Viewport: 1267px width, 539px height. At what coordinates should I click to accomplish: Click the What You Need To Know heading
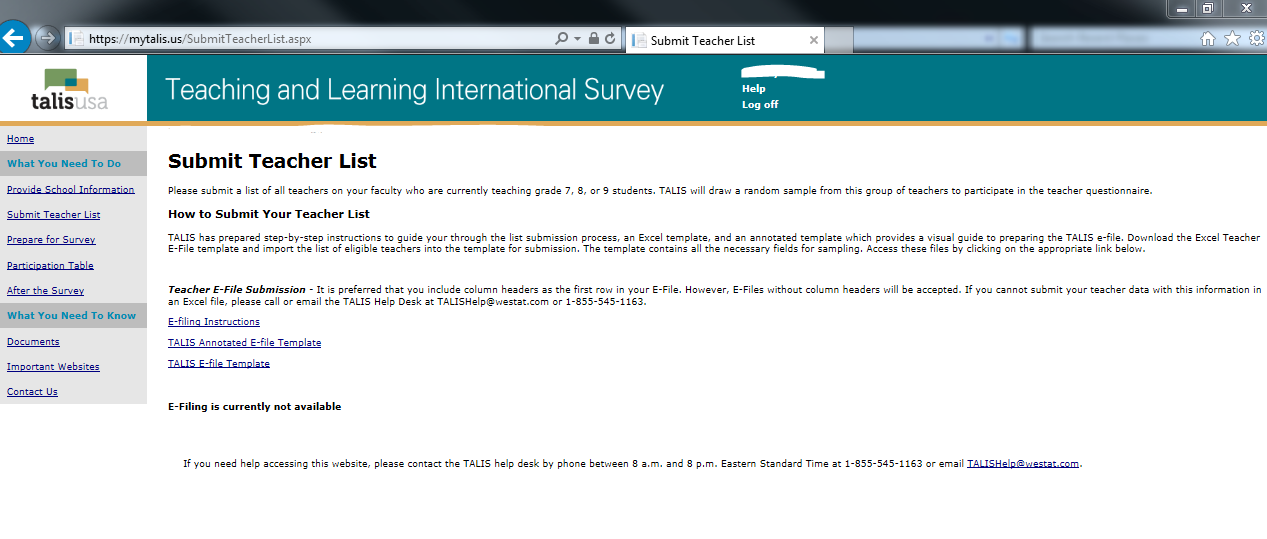click(71, 316)
